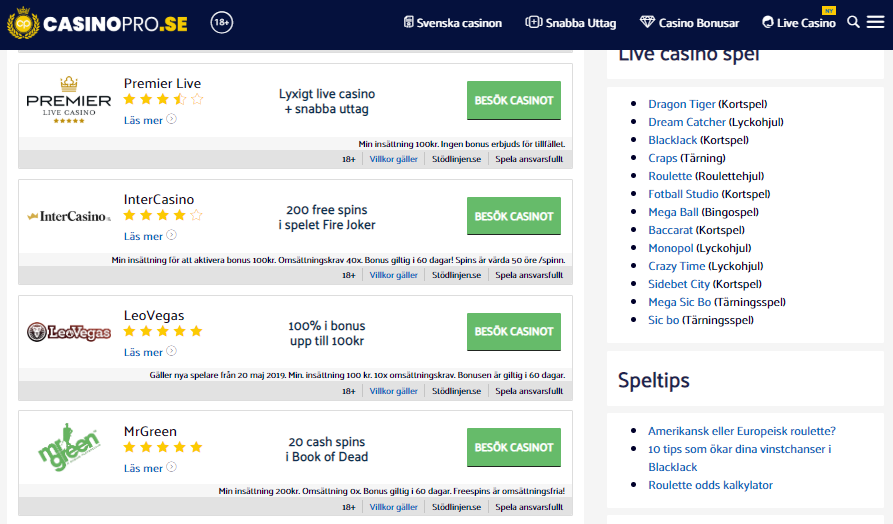Open Villkor gäller under LeoVegas
The height and width of the screenshot is (524, 893).
394,391
